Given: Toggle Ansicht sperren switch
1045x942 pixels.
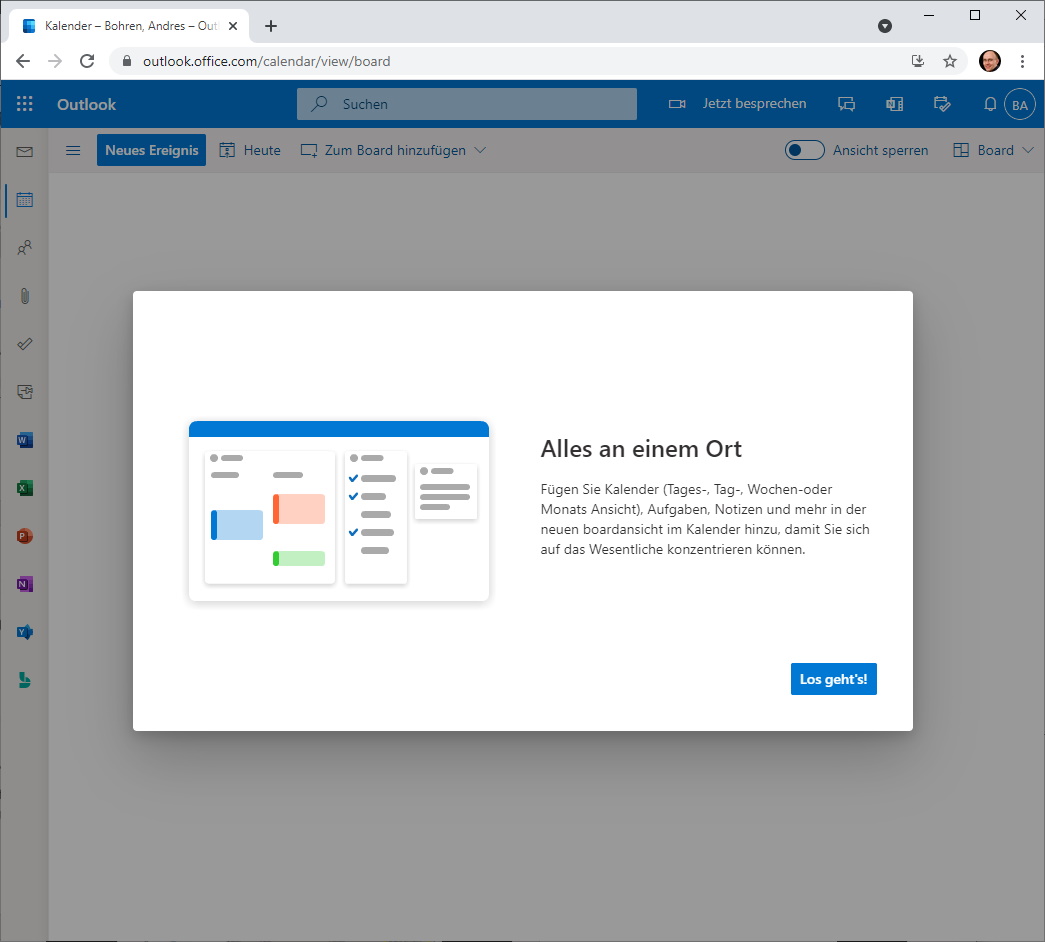Looking at the screenshot, I should point(804,150).
